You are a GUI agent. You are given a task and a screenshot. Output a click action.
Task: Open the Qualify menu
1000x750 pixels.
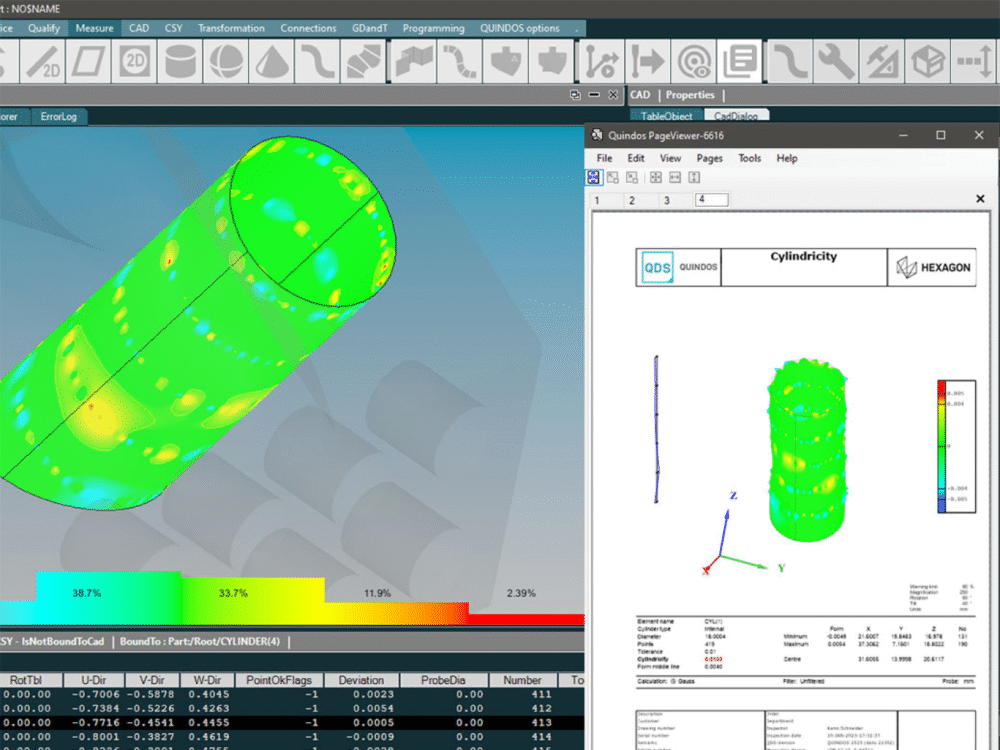[x=43, y=28]
